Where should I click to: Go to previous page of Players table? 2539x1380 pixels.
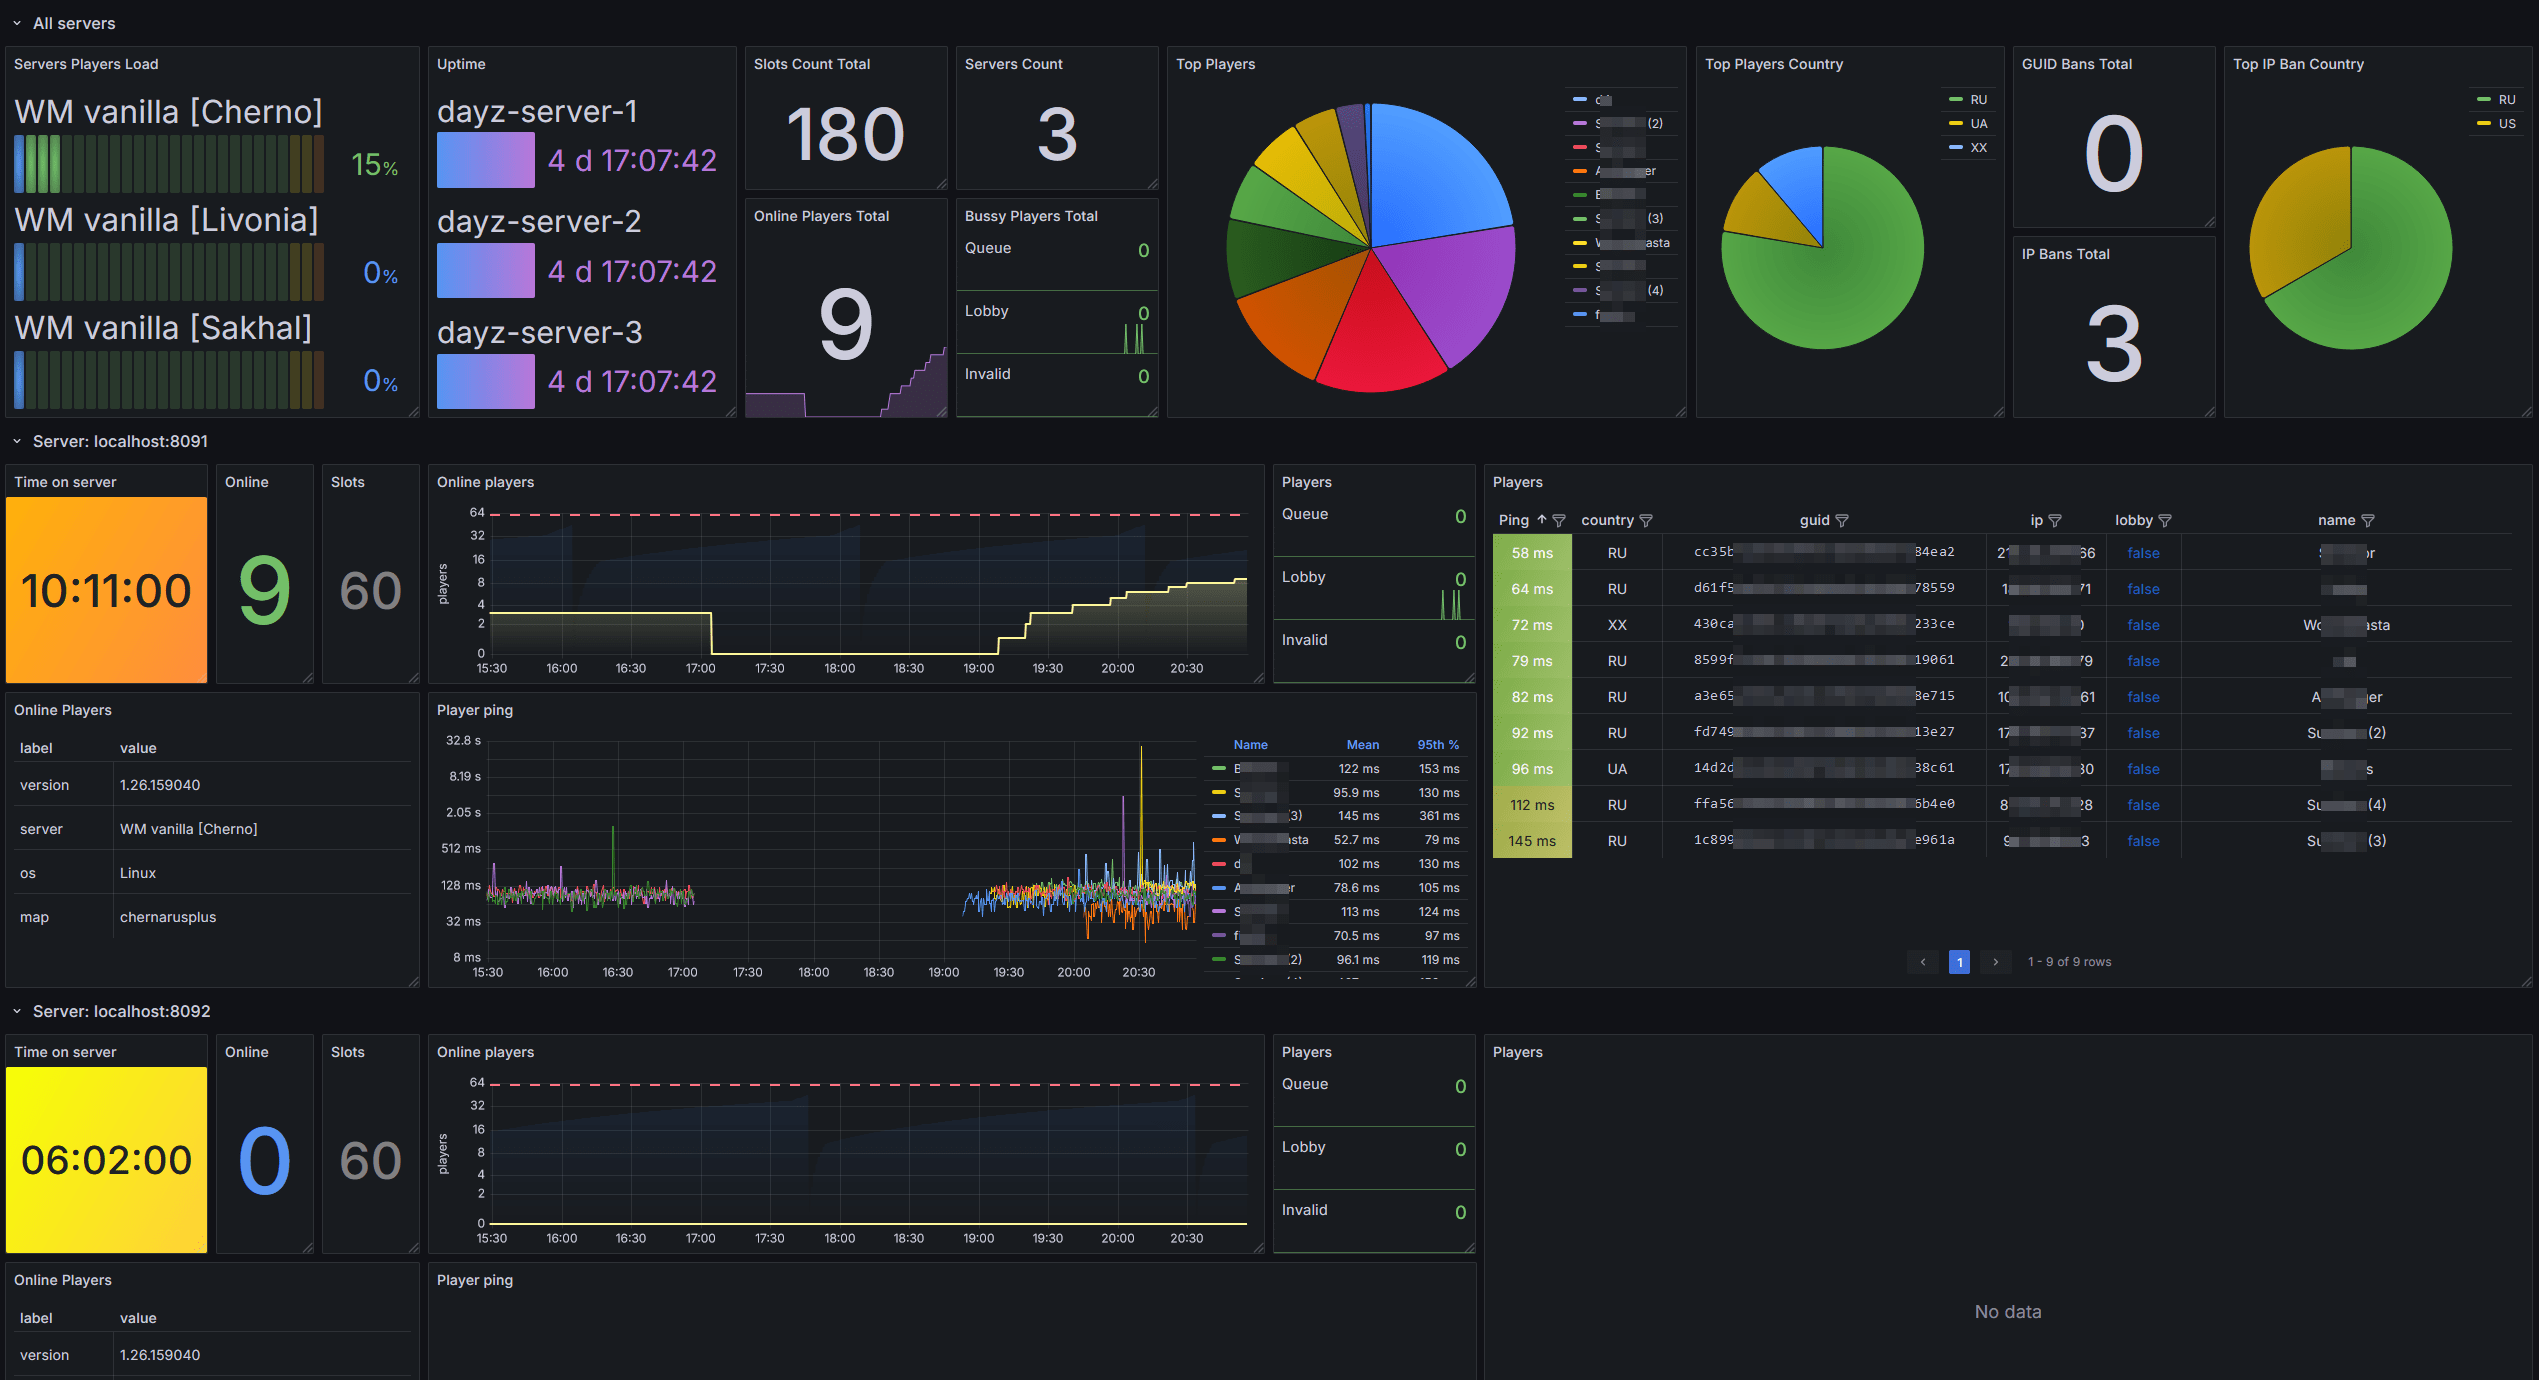tap(1922, 962)
